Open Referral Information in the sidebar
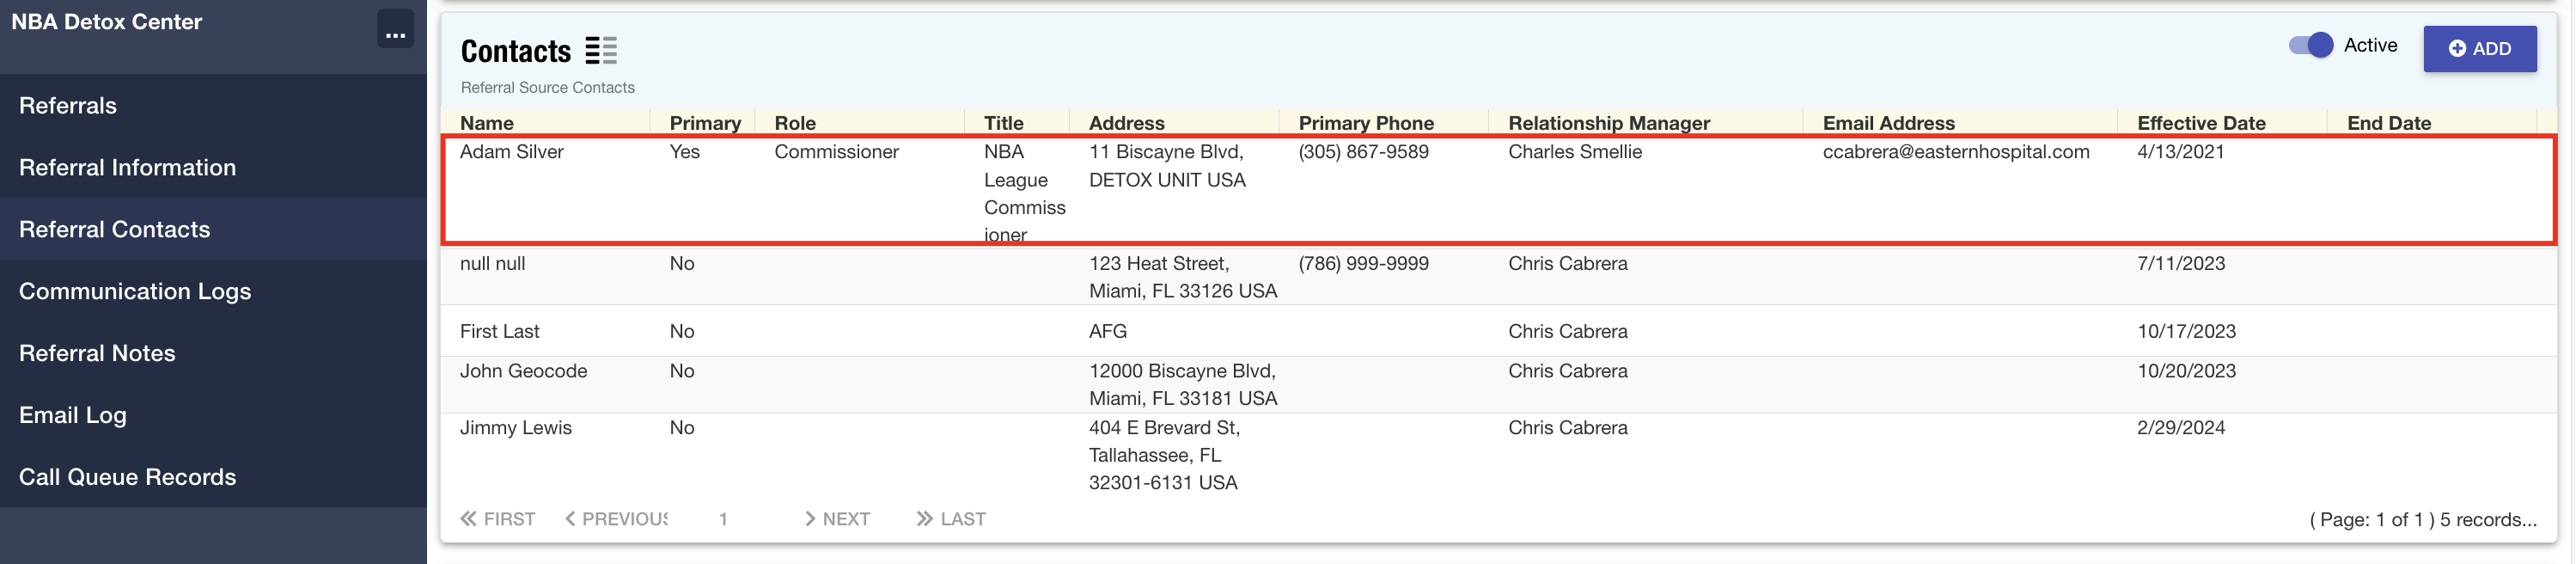The height and width of the screenshot is (564, 2576). point(127,168)
